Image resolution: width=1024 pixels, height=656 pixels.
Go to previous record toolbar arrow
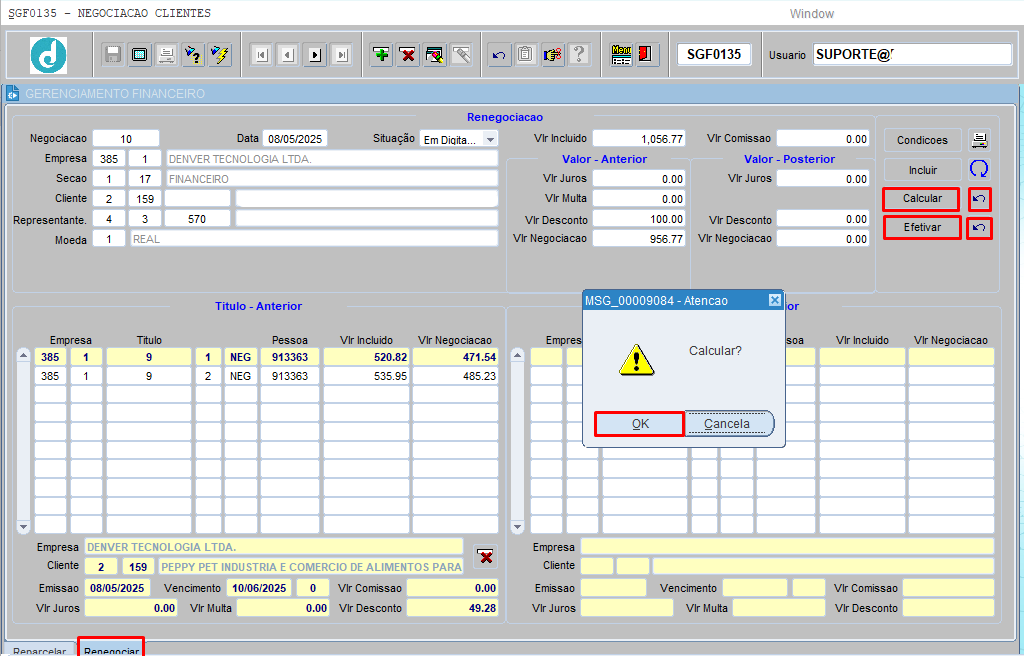(x=288, y=55)
